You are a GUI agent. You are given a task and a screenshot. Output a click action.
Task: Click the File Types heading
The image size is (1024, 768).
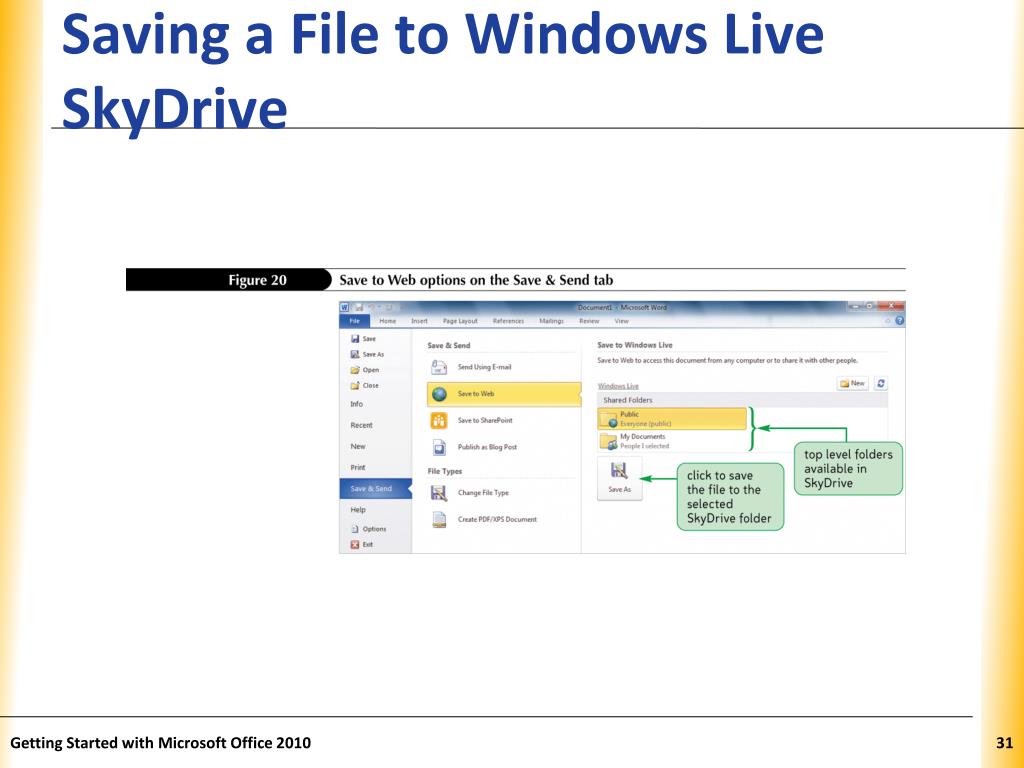[445, 471]
